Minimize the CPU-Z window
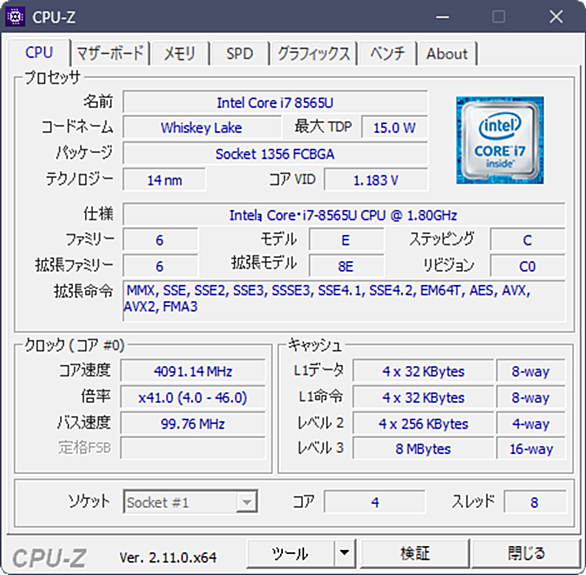This screenshot has height=575, width=586. point(442,17)
